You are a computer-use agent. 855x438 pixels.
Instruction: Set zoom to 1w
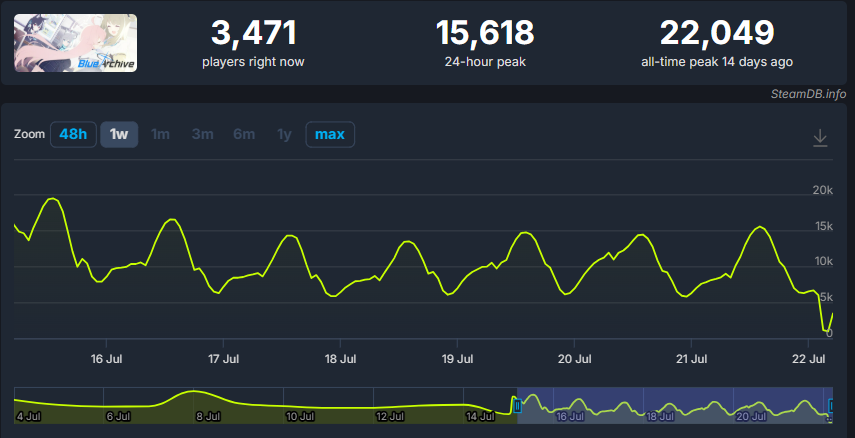tap(119, 134)
